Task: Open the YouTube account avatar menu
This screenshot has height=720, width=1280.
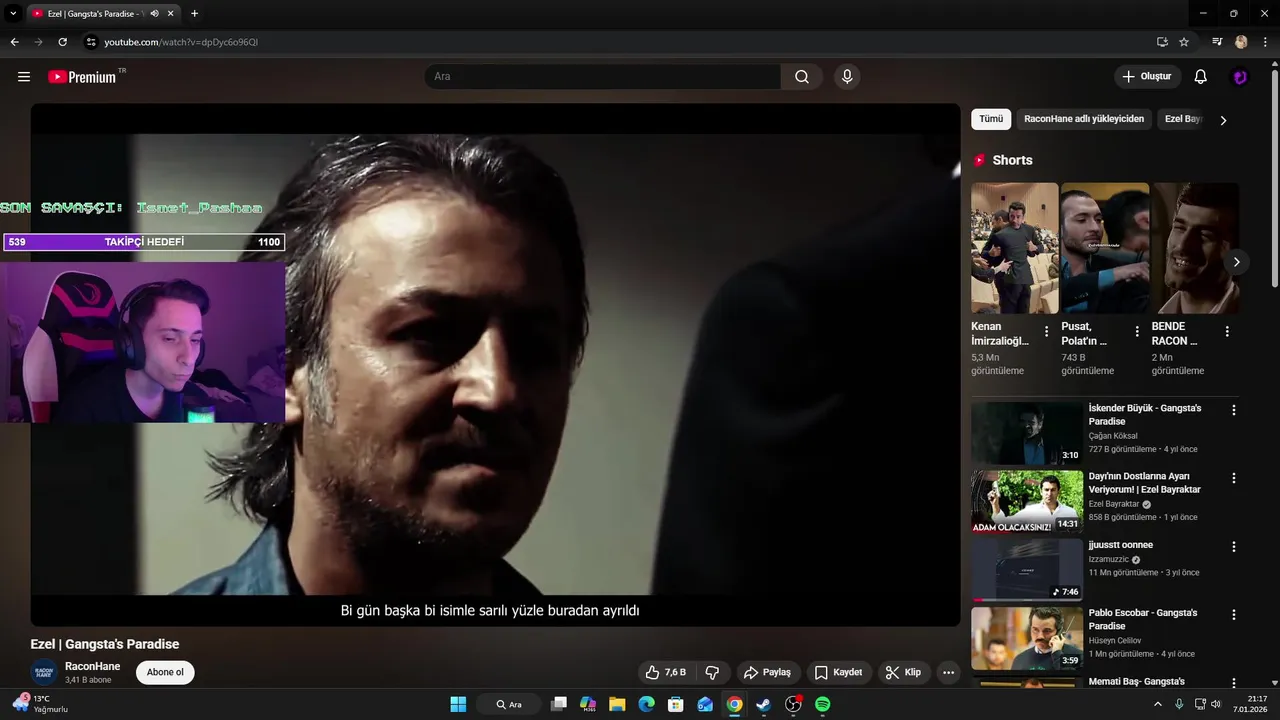Action: [1240, 77]
